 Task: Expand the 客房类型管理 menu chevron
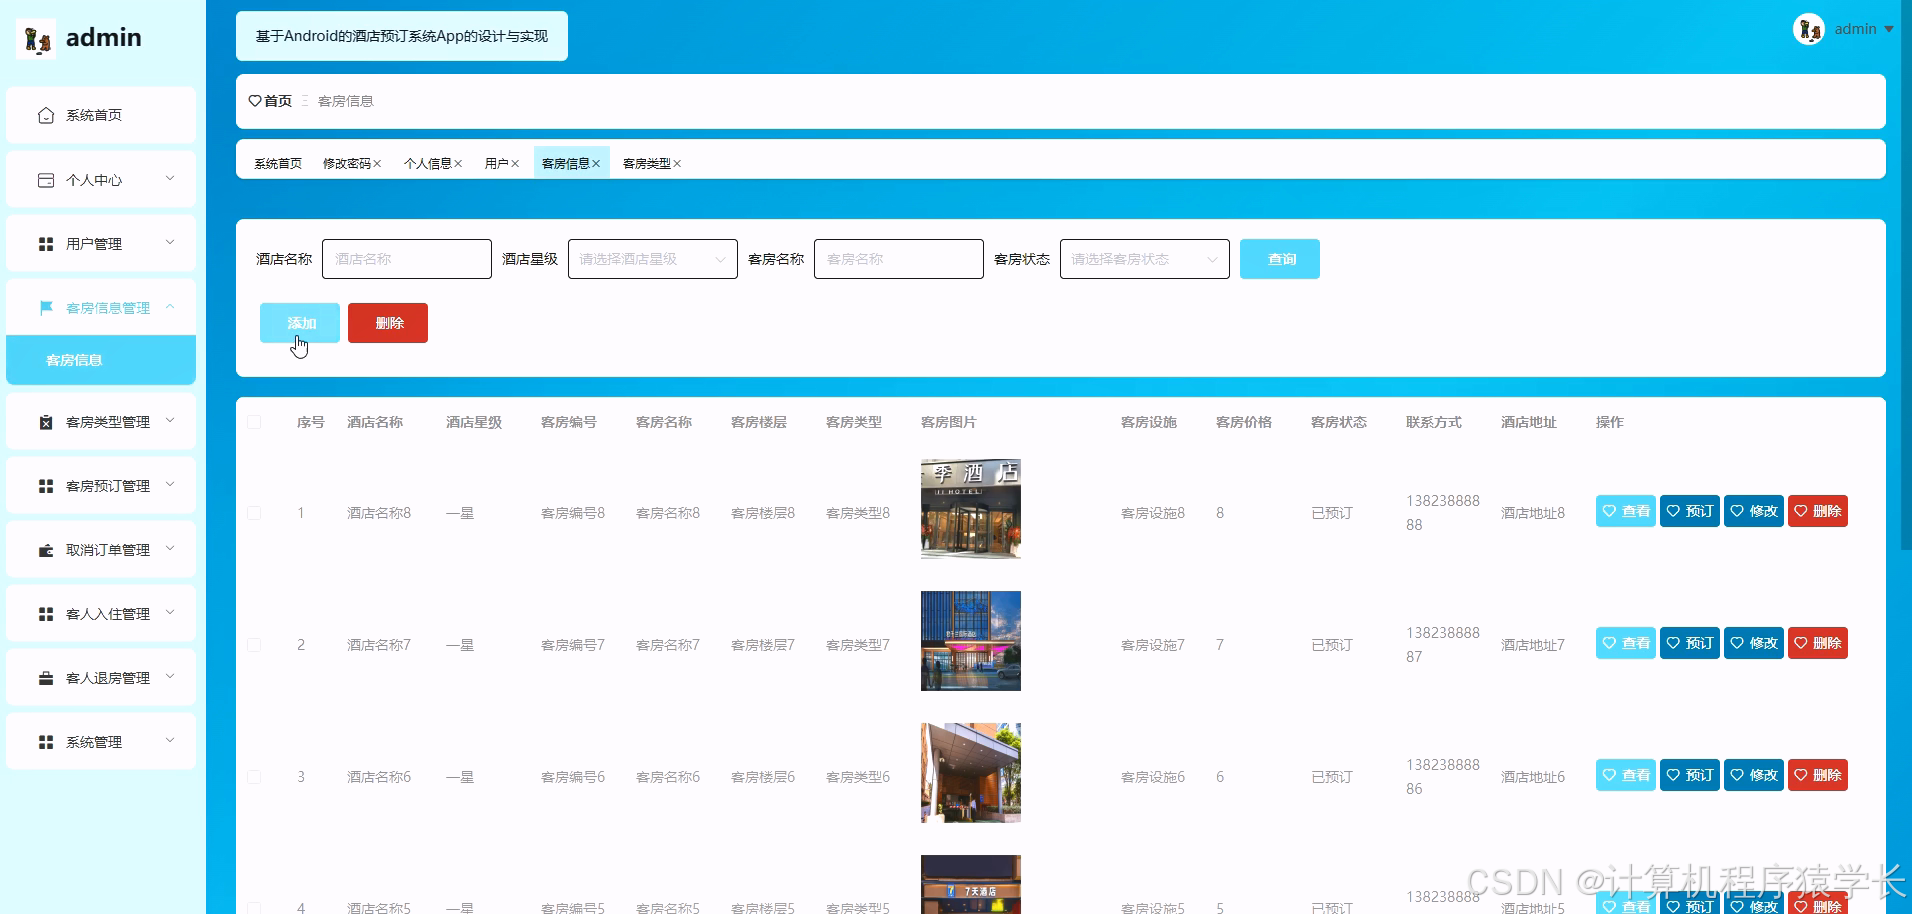pos(170,420)
